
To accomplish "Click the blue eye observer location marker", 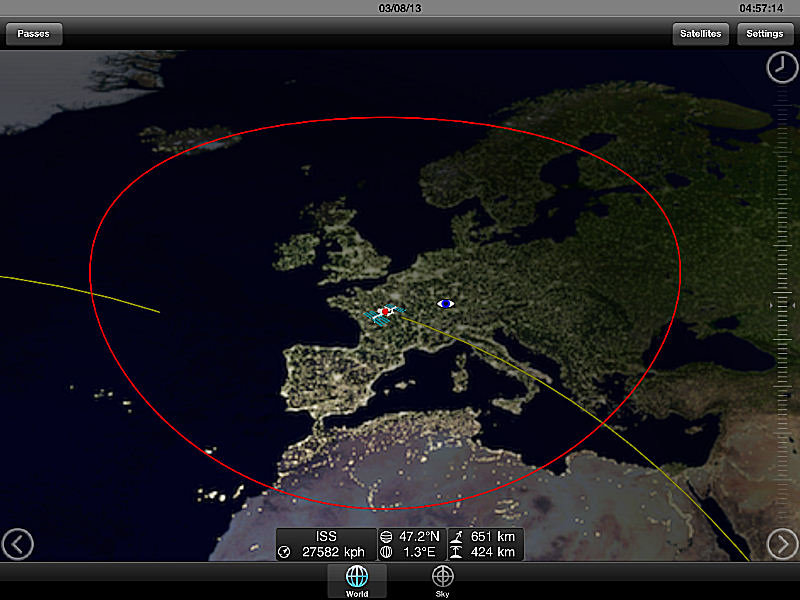I will click(x=446, y=304).
